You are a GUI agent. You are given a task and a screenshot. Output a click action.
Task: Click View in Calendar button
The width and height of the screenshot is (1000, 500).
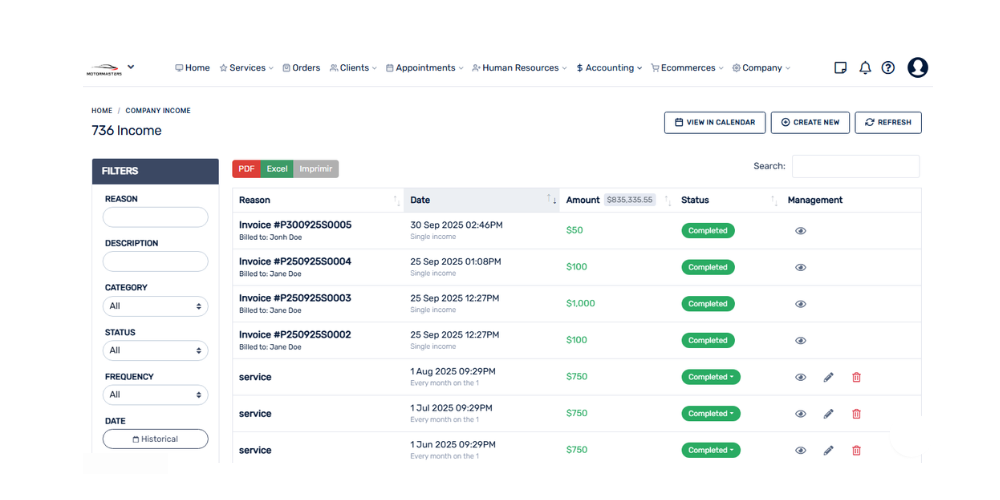pos(715,122)
